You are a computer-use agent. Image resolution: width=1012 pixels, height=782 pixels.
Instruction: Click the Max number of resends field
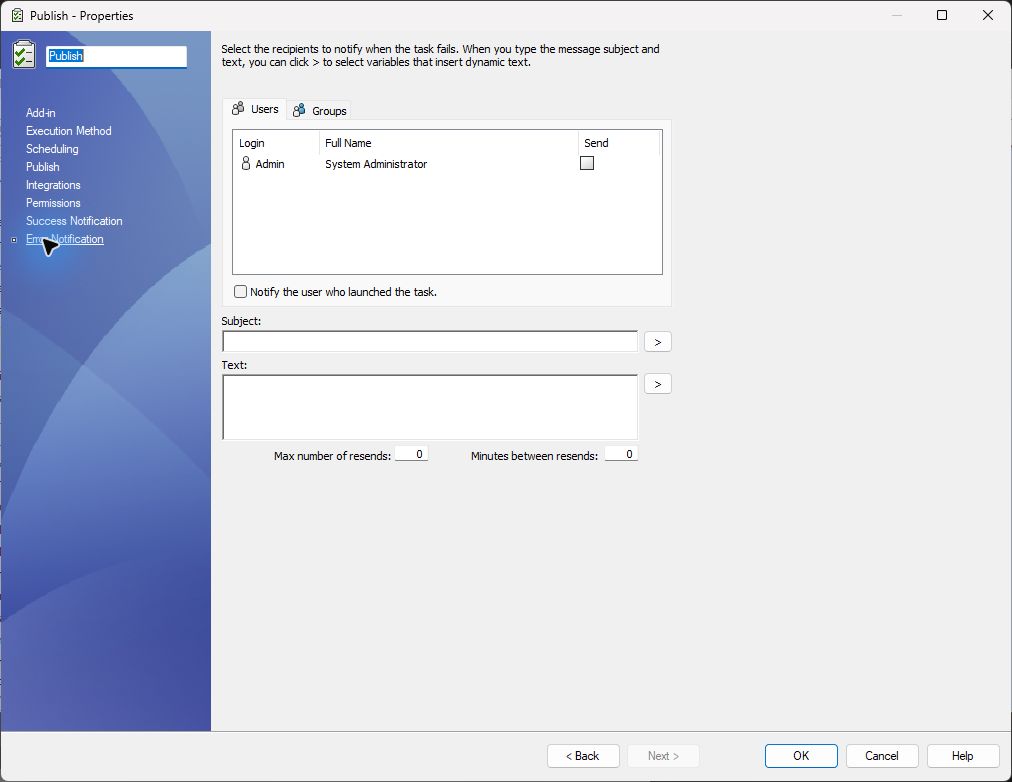pos(411,454)
